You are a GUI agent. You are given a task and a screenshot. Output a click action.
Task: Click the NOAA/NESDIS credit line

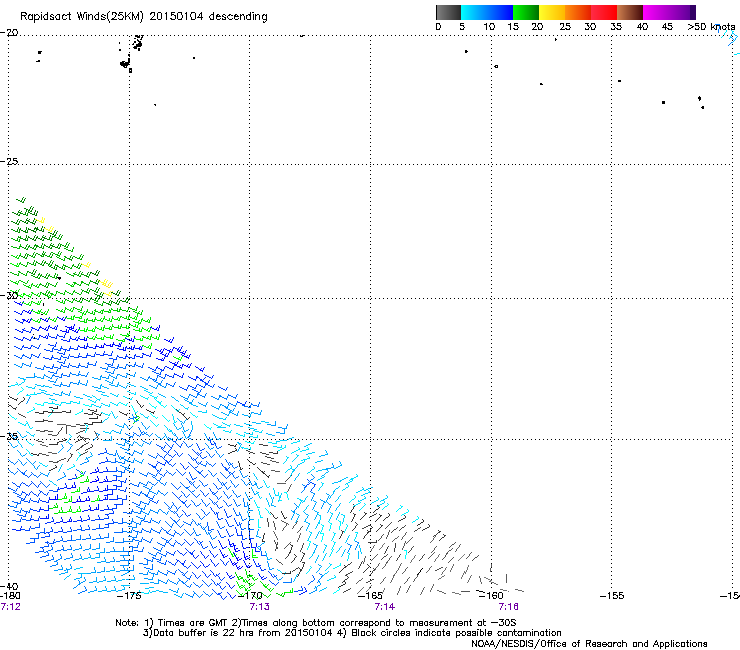coord(589,644)
